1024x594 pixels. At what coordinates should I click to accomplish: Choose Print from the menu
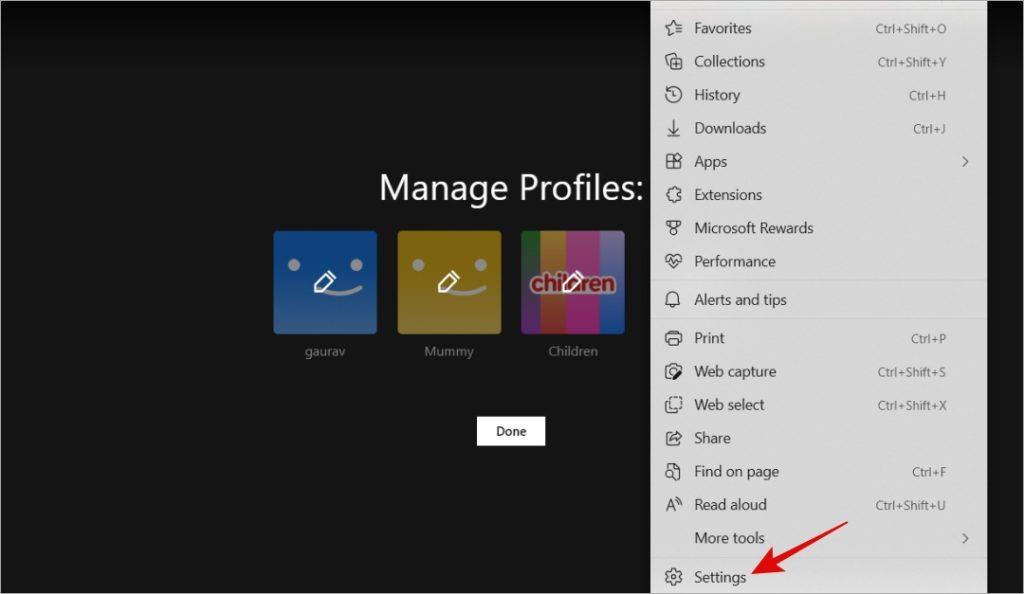point(819,338)
